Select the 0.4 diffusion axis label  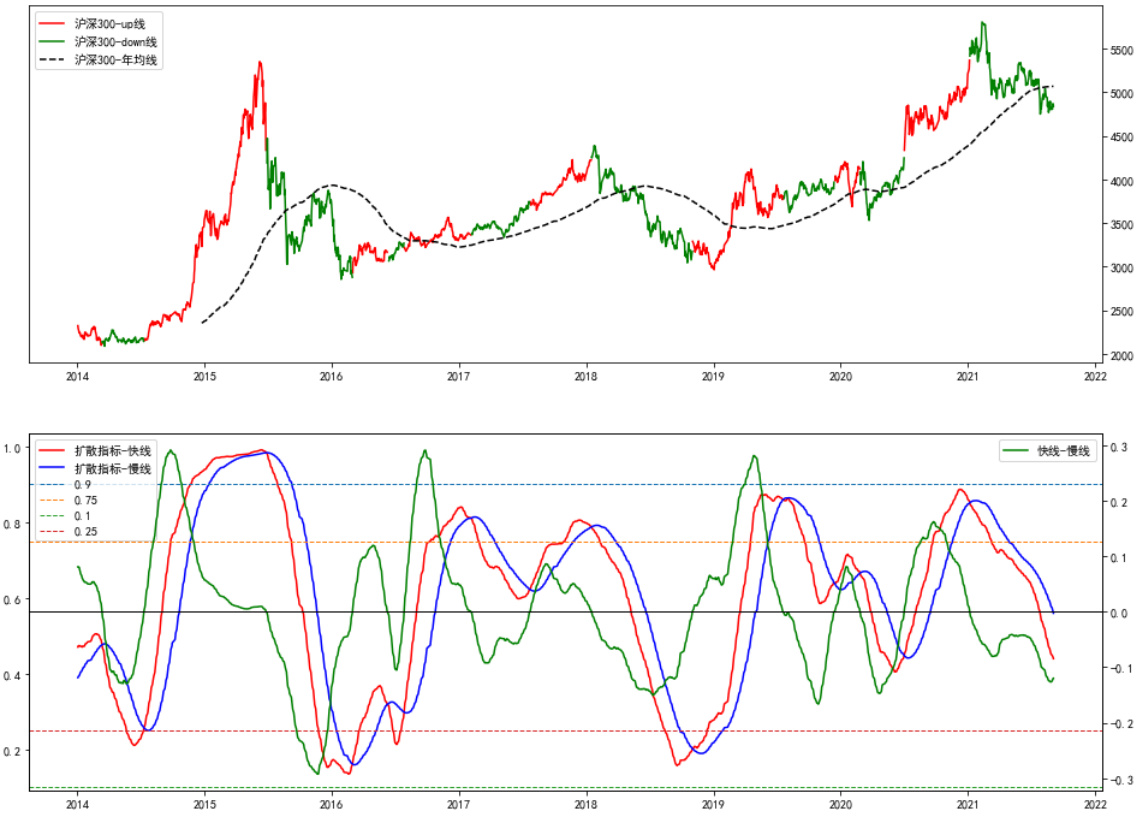click(x=12, y=676)
